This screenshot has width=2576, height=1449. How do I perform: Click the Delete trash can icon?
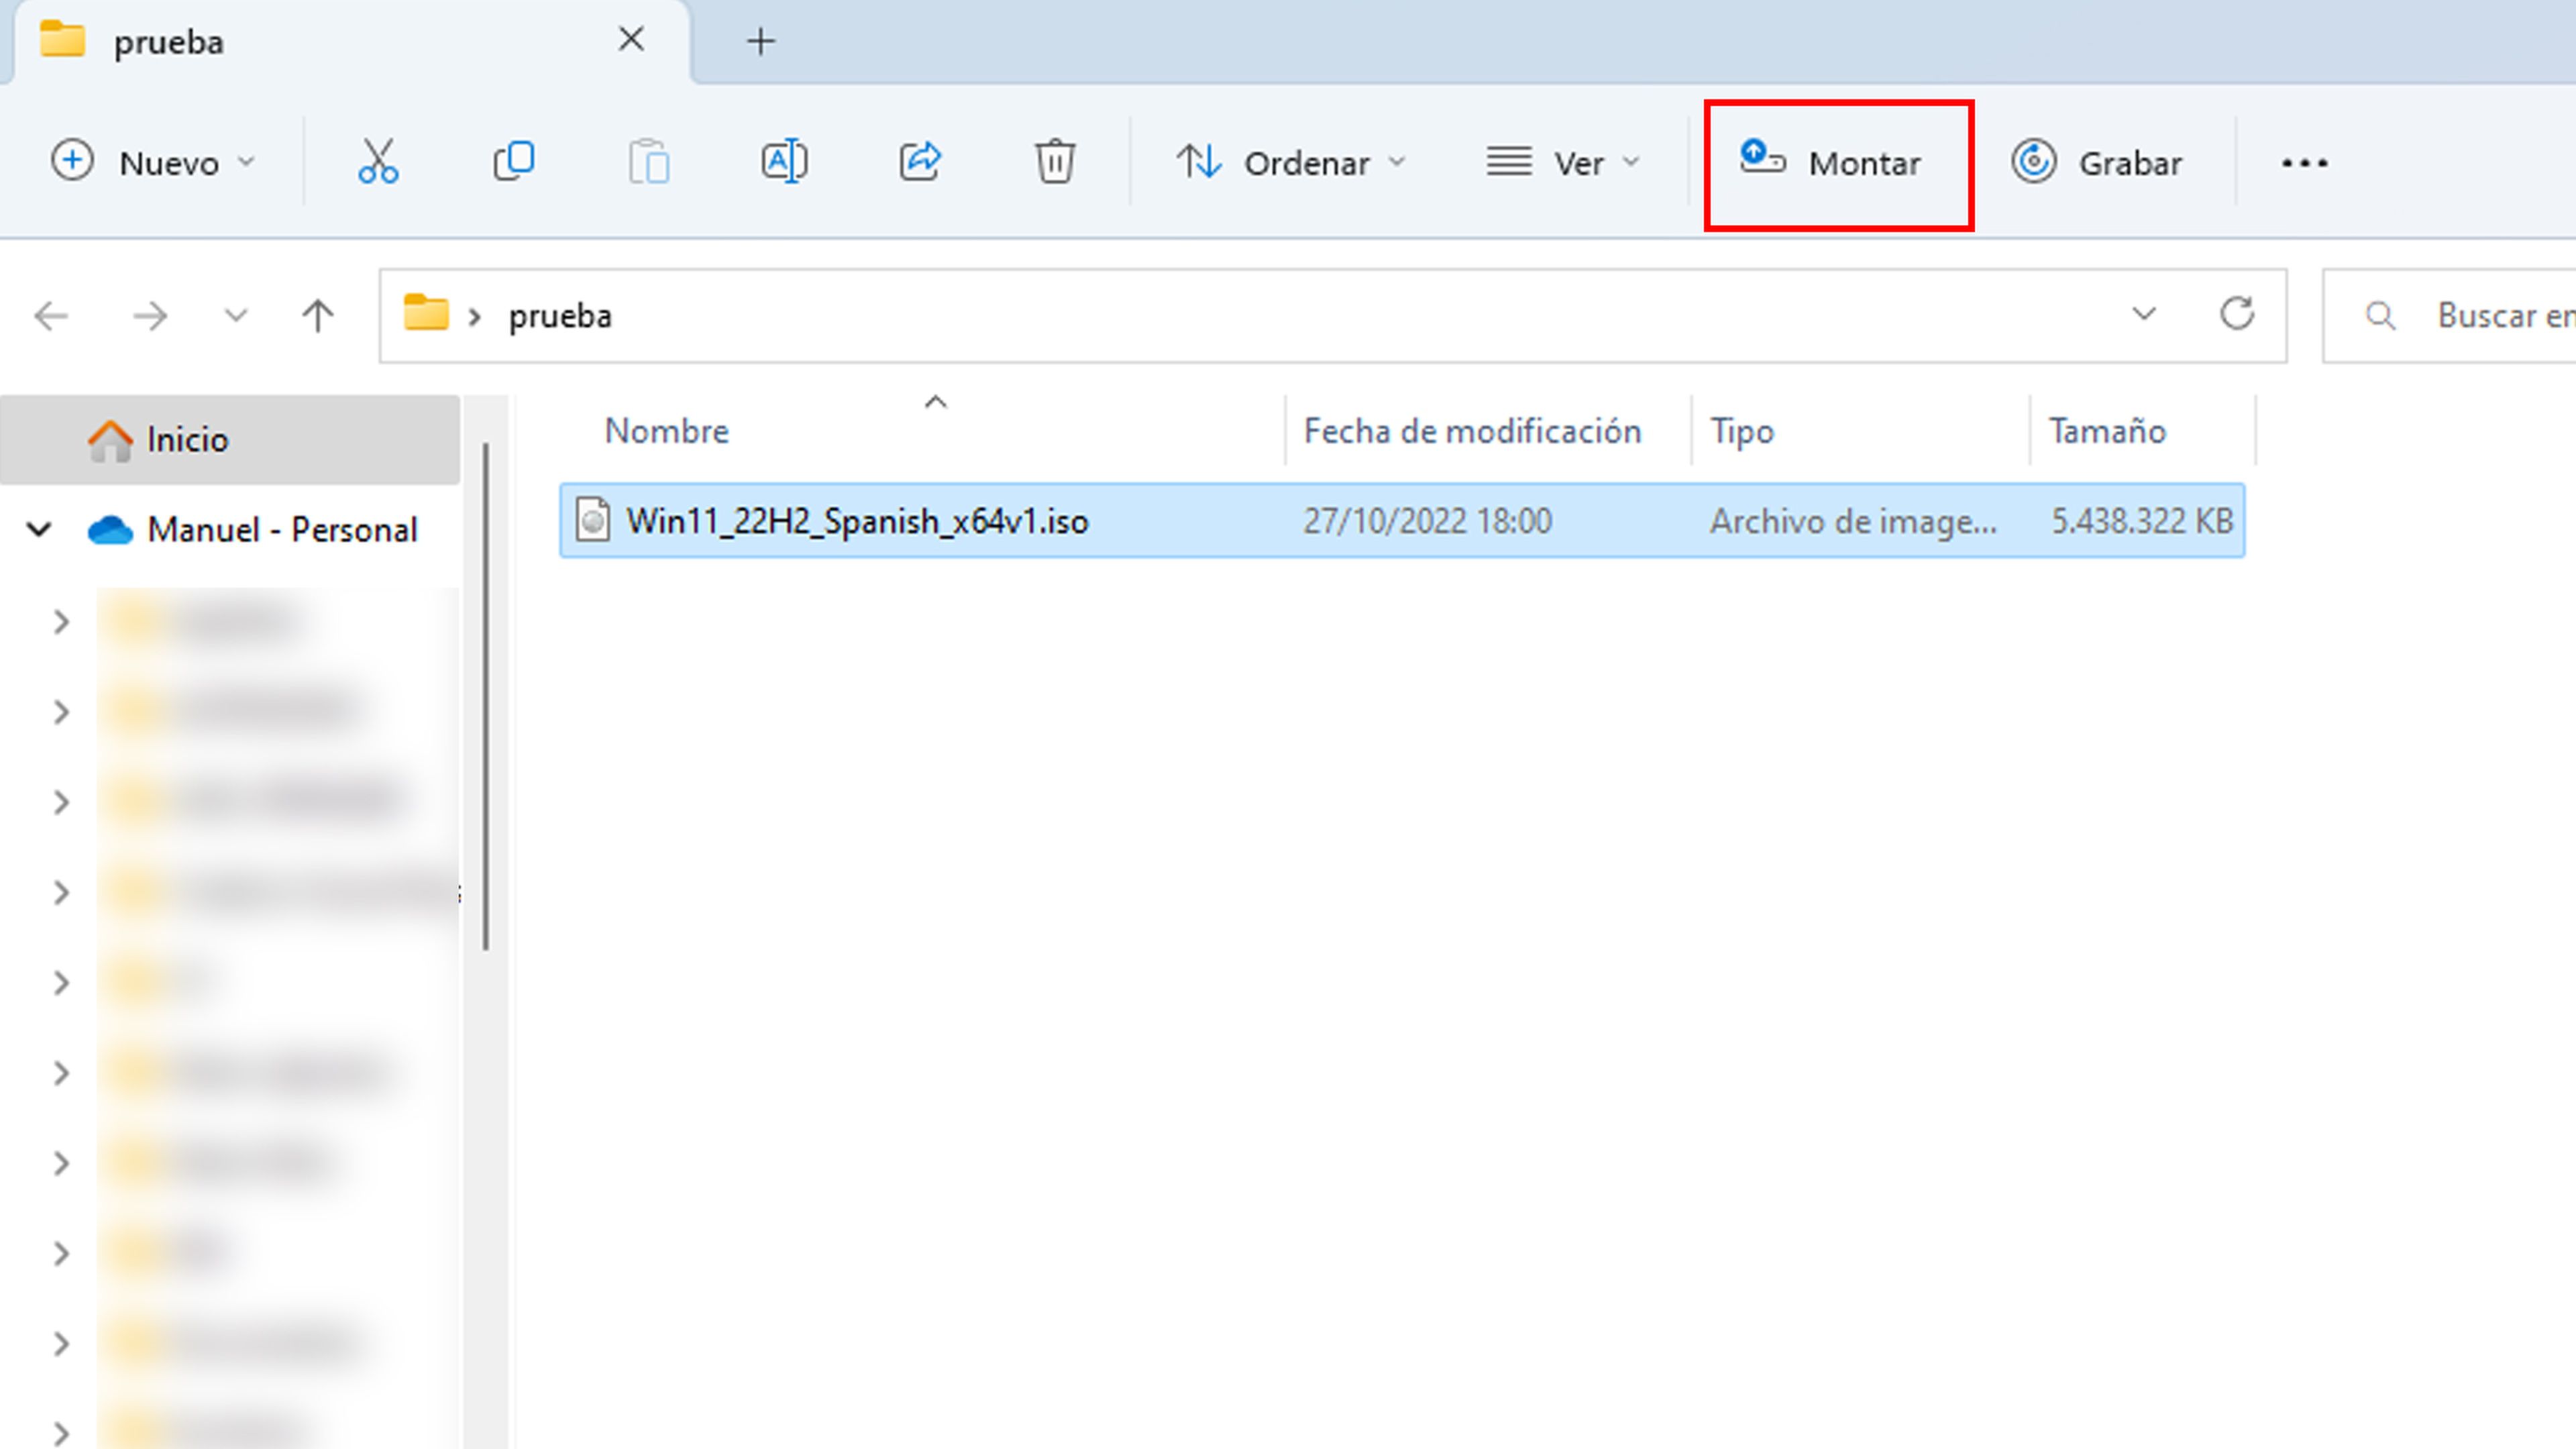point(1055,161)
